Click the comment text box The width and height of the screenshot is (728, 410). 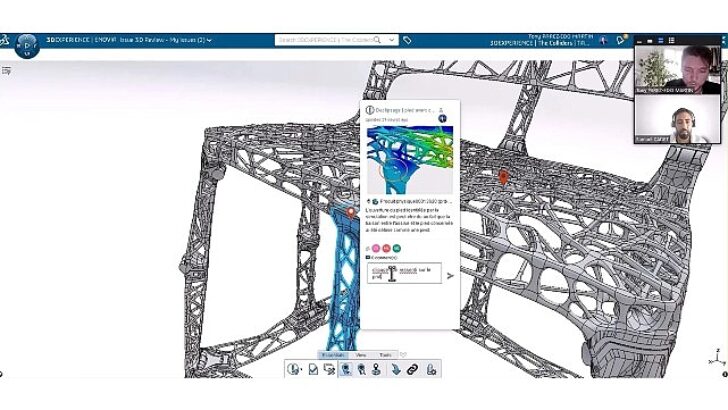pos(405,274)
